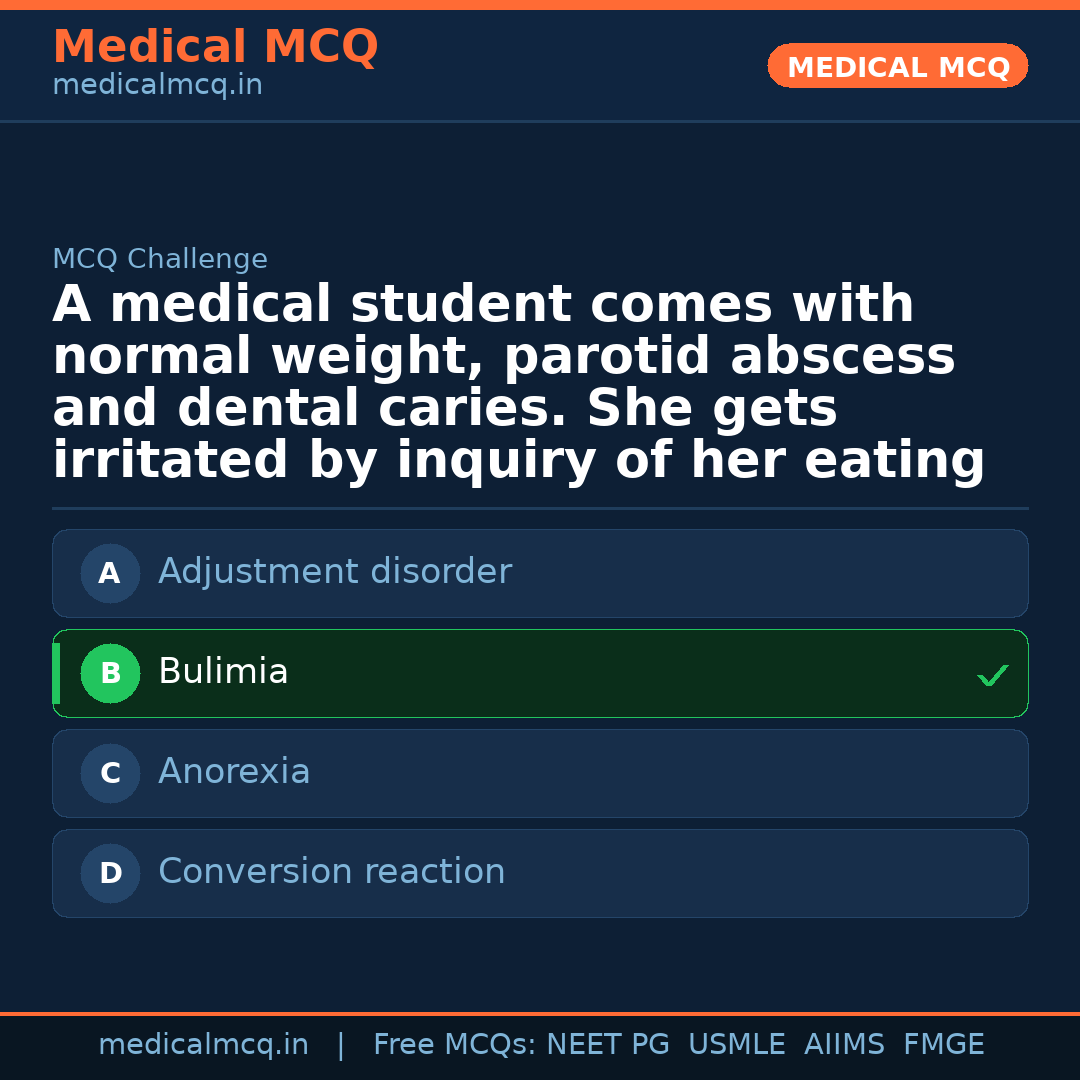1080x1080 pixels.
Task: Choose the "Adjustment disorder" answer text
Action: point(335,572)
